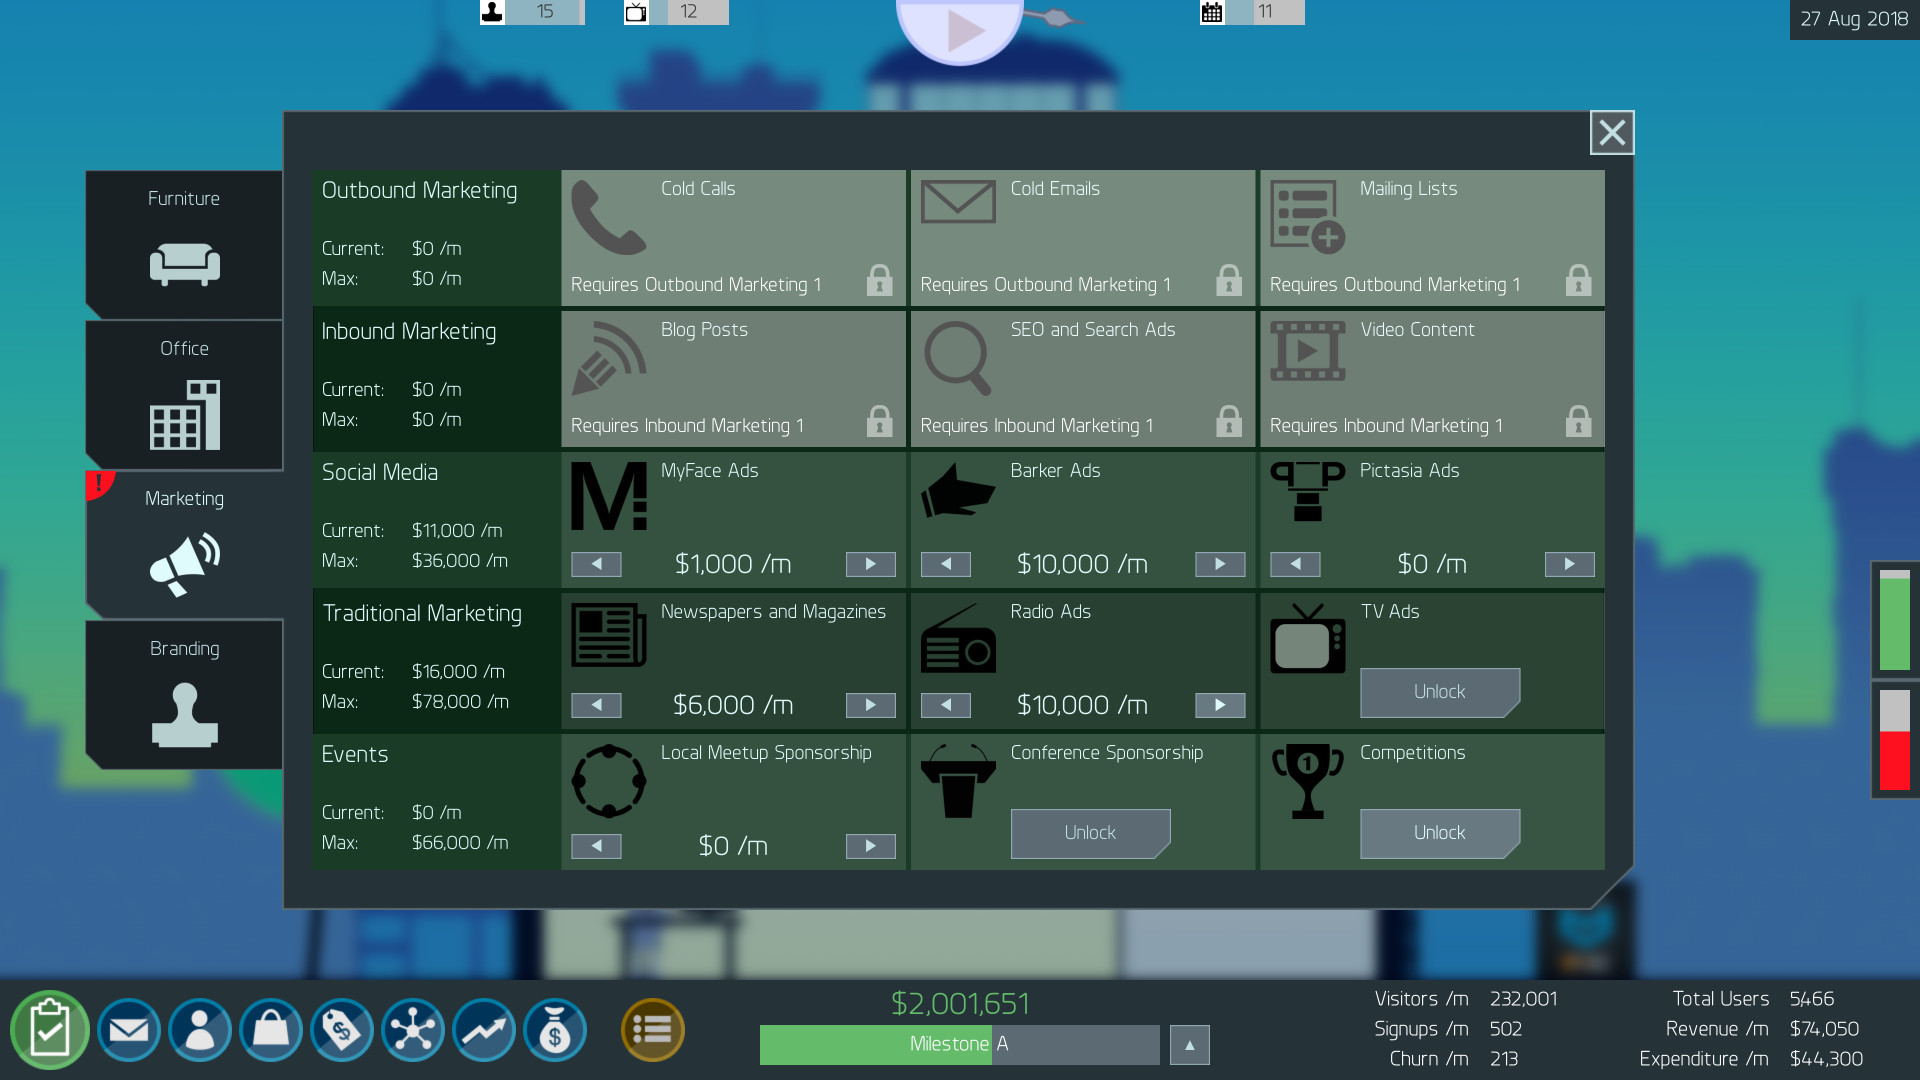
Task: Click the Newspapers and Magazines icon
Action: coord(609,635)
